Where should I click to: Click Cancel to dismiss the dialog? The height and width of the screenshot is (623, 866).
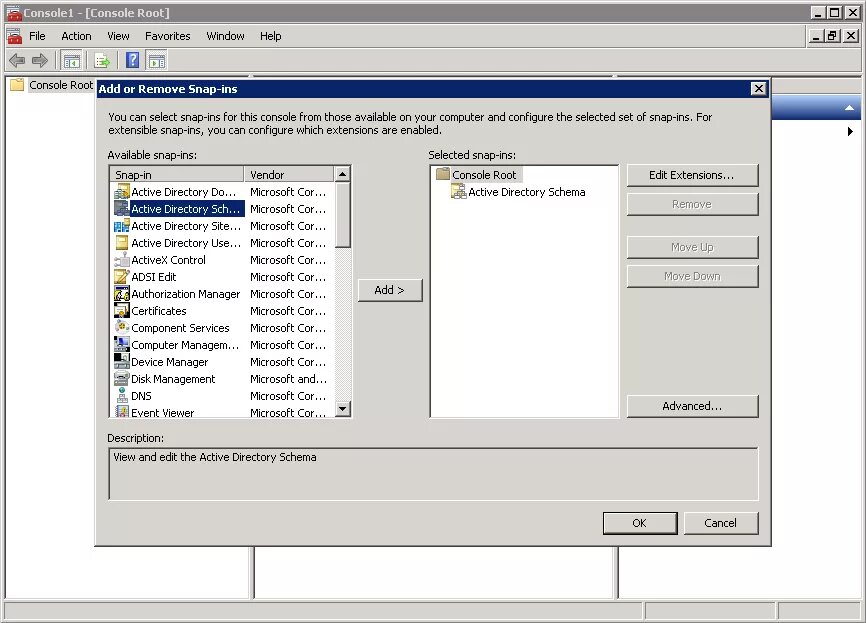(721, 523)
